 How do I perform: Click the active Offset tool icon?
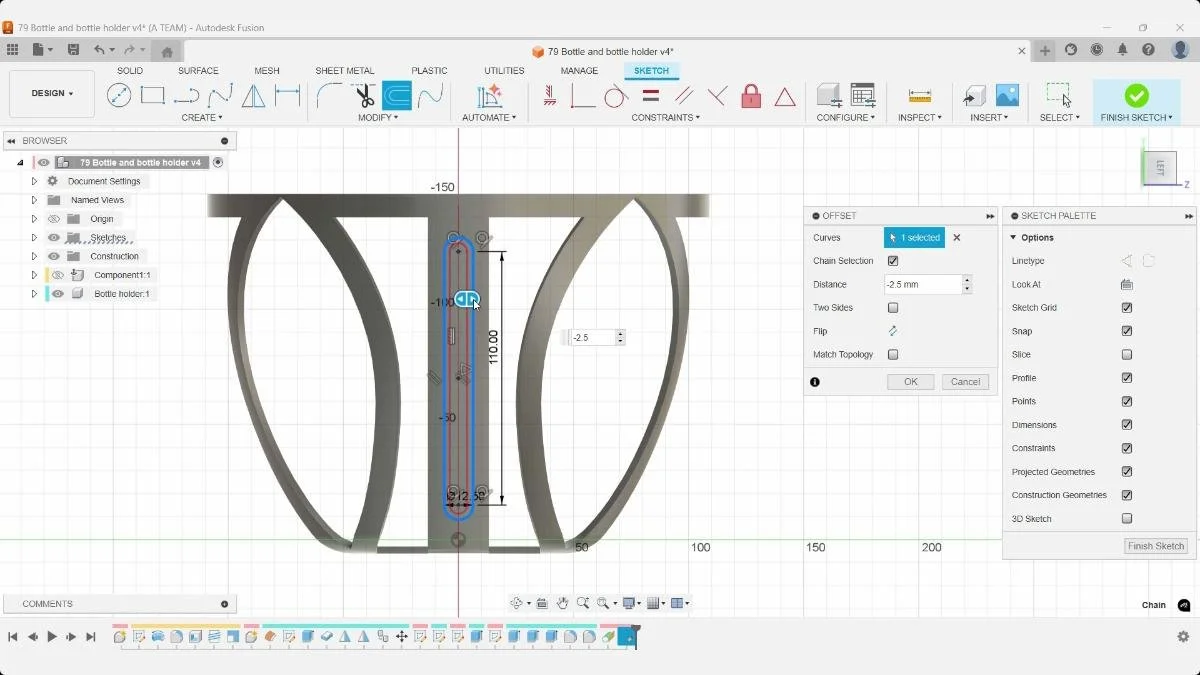[x=397, y=96]
